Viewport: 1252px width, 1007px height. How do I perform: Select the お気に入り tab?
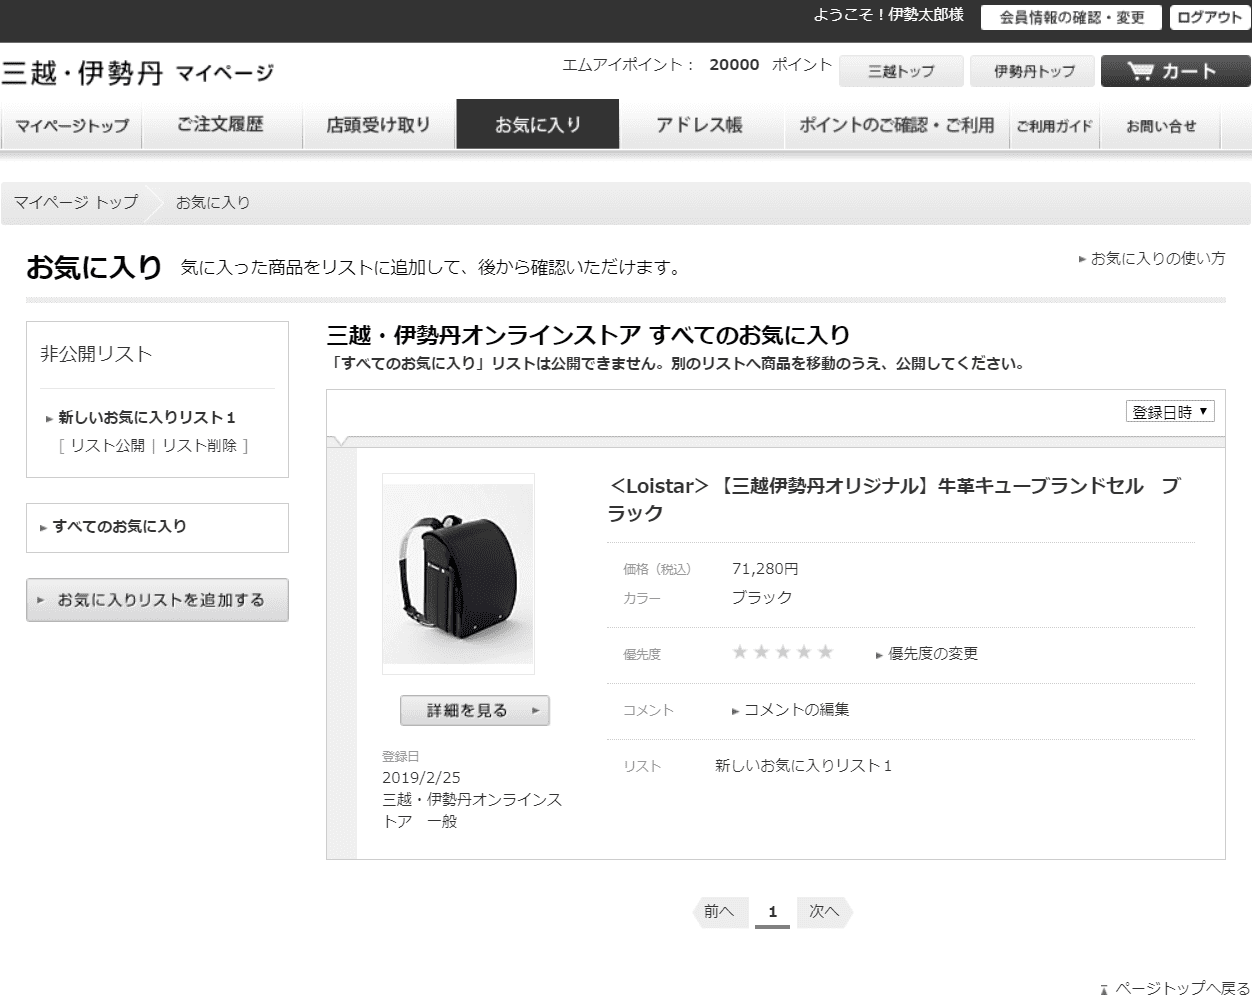(x=538, y=125)
